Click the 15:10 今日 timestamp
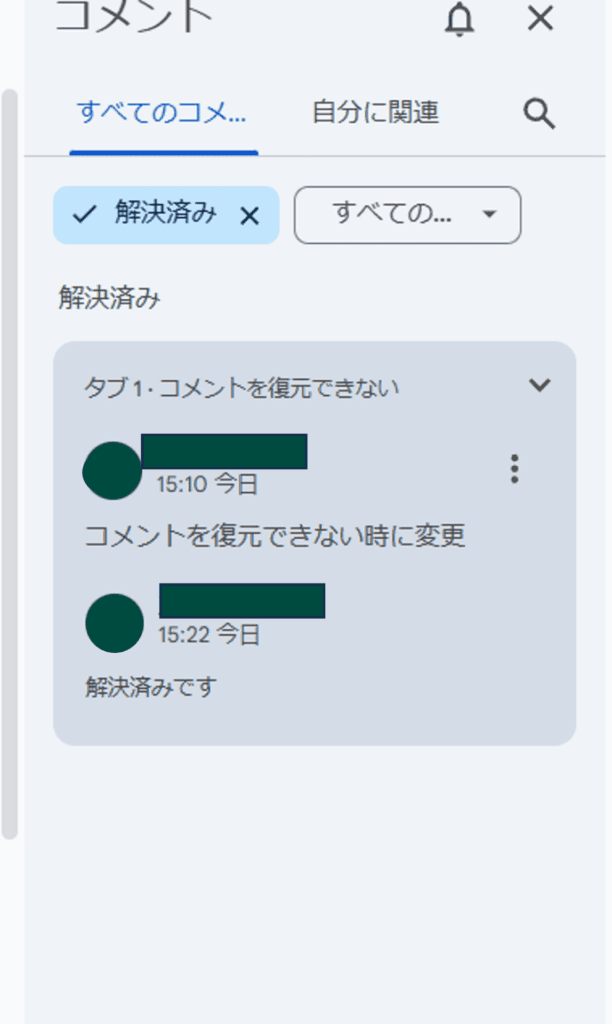The image size is (612, 1024). 207,485
